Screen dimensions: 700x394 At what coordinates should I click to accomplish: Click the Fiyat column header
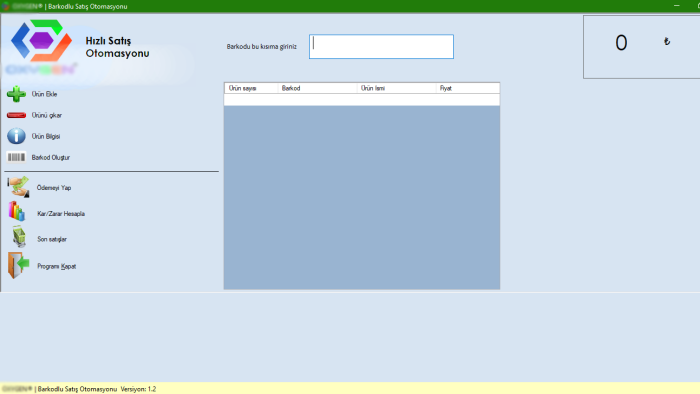point(467,88)
